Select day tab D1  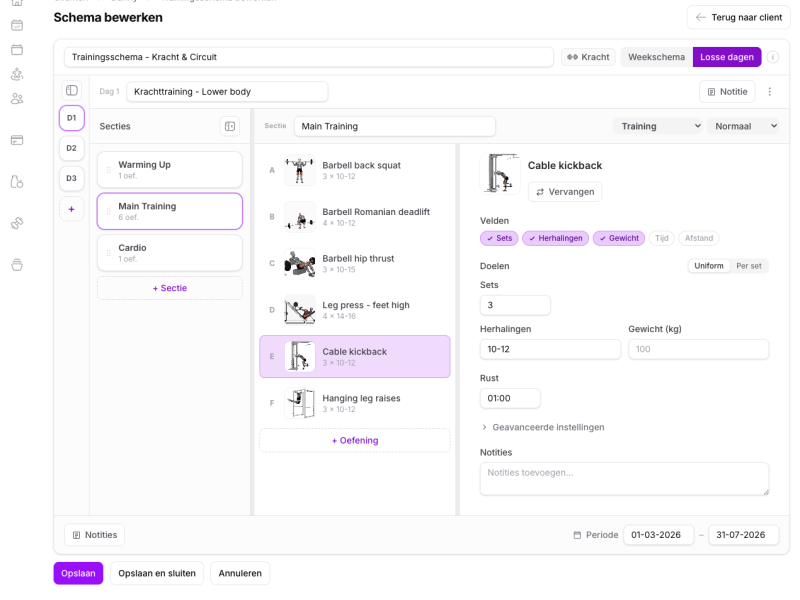tap(72, 118)
